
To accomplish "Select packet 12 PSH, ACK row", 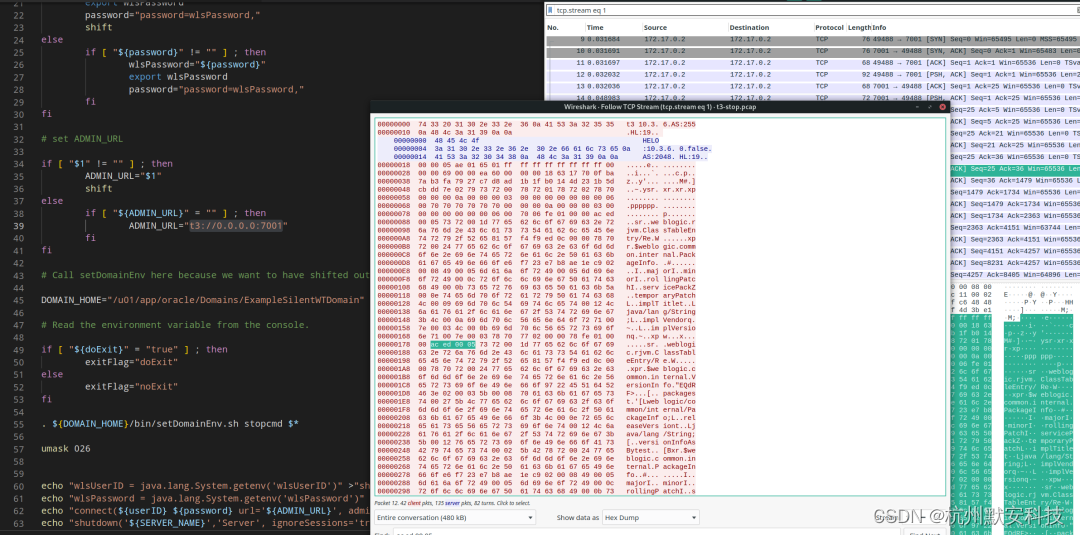I will (812, 74).
